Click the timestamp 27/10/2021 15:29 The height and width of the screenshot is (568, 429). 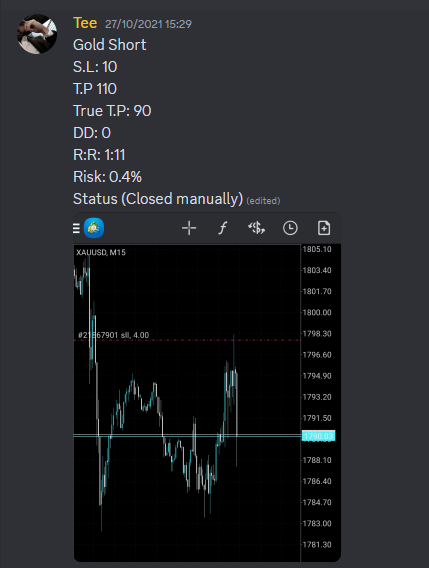point(148,24)
